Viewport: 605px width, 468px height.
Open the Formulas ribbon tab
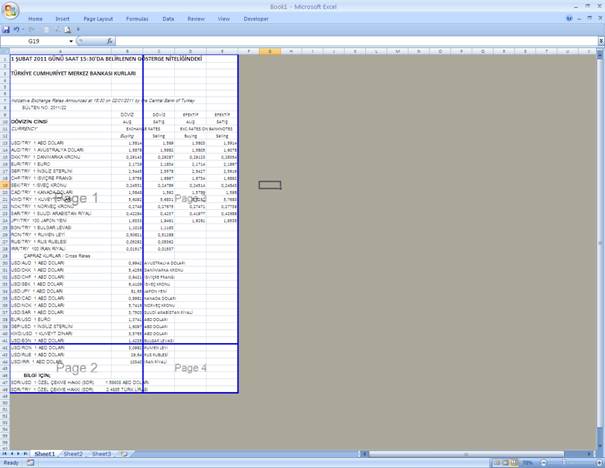coord(137,19)
